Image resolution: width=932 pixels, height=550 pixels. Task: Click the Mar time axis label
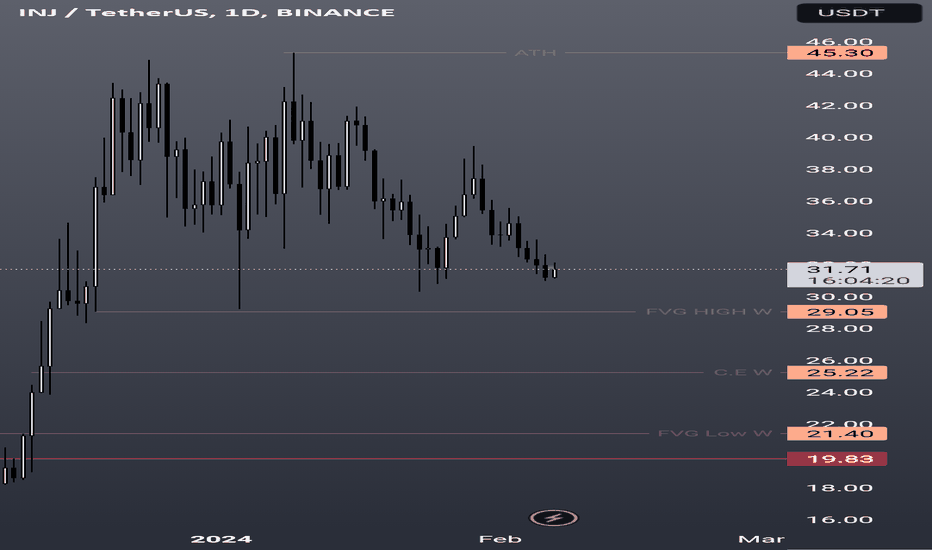tap(761, 539)
